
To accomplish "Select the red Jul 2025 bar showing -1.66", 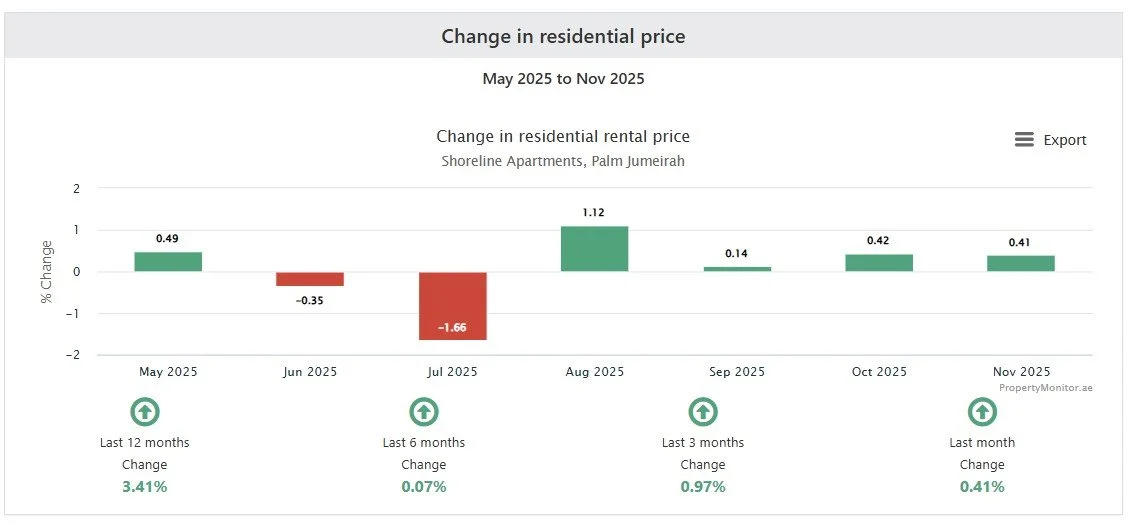I will click(x=453, y=306).
